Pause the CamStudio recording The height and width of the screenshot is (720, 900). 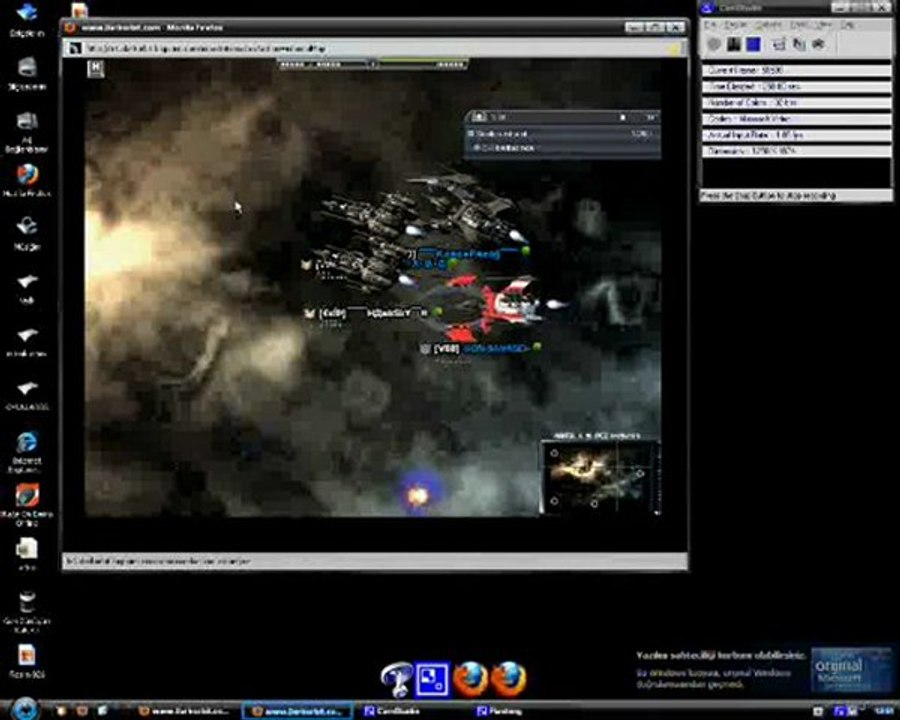[734, 44]
